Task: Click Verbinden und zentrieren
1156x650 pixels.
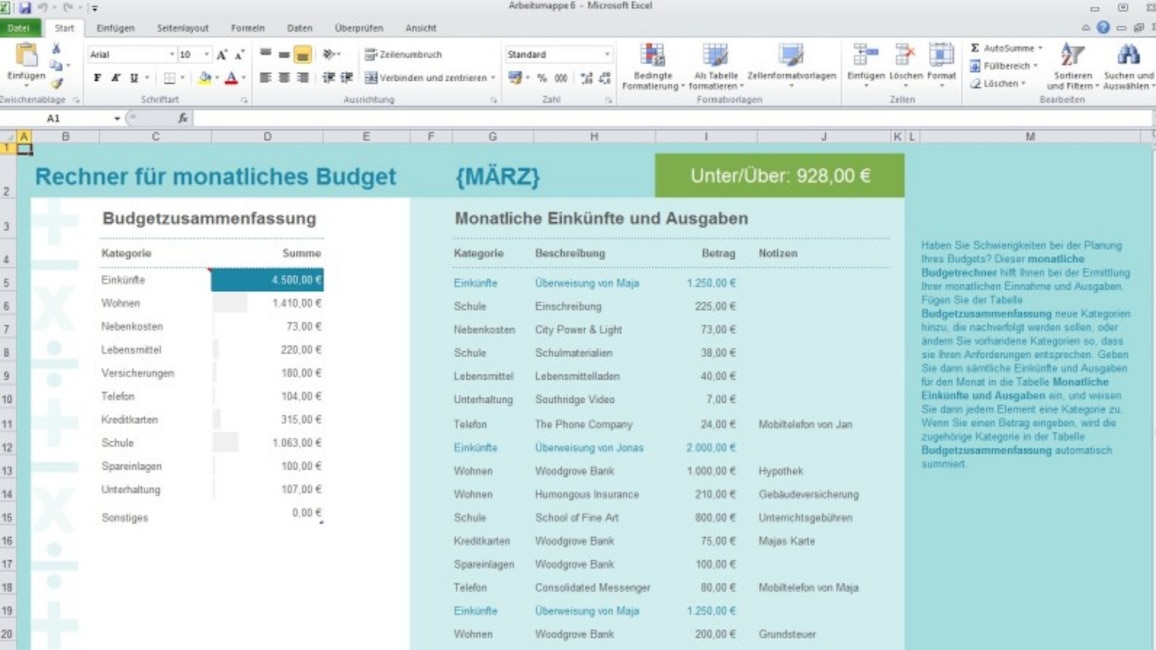Action: tap(426, 77)
